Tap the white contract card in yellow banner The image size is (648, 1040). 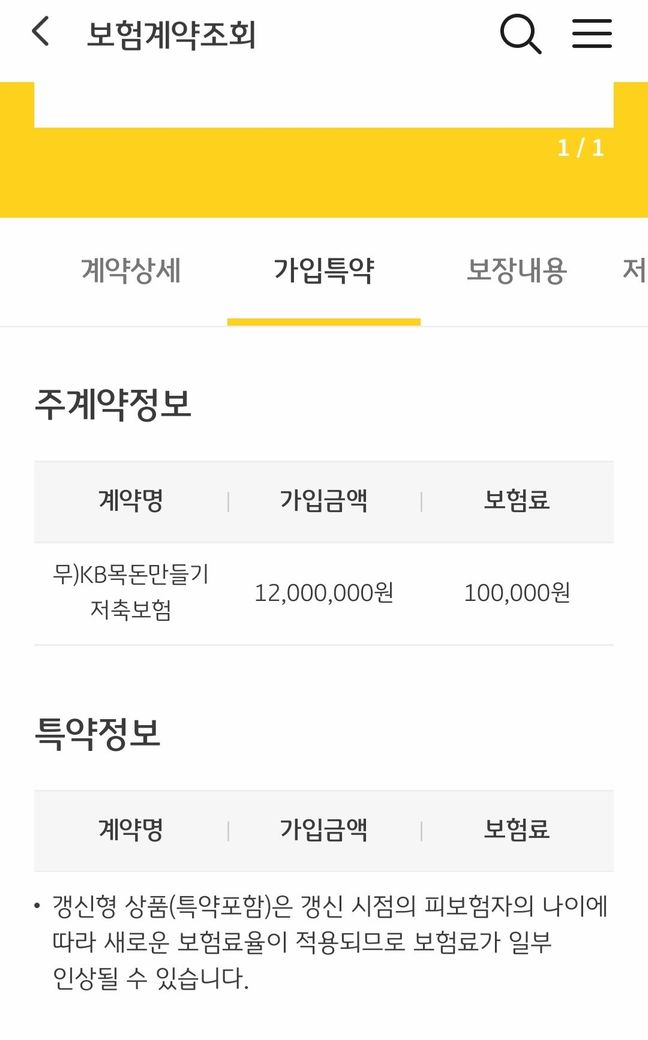click(x=323, y=105)
